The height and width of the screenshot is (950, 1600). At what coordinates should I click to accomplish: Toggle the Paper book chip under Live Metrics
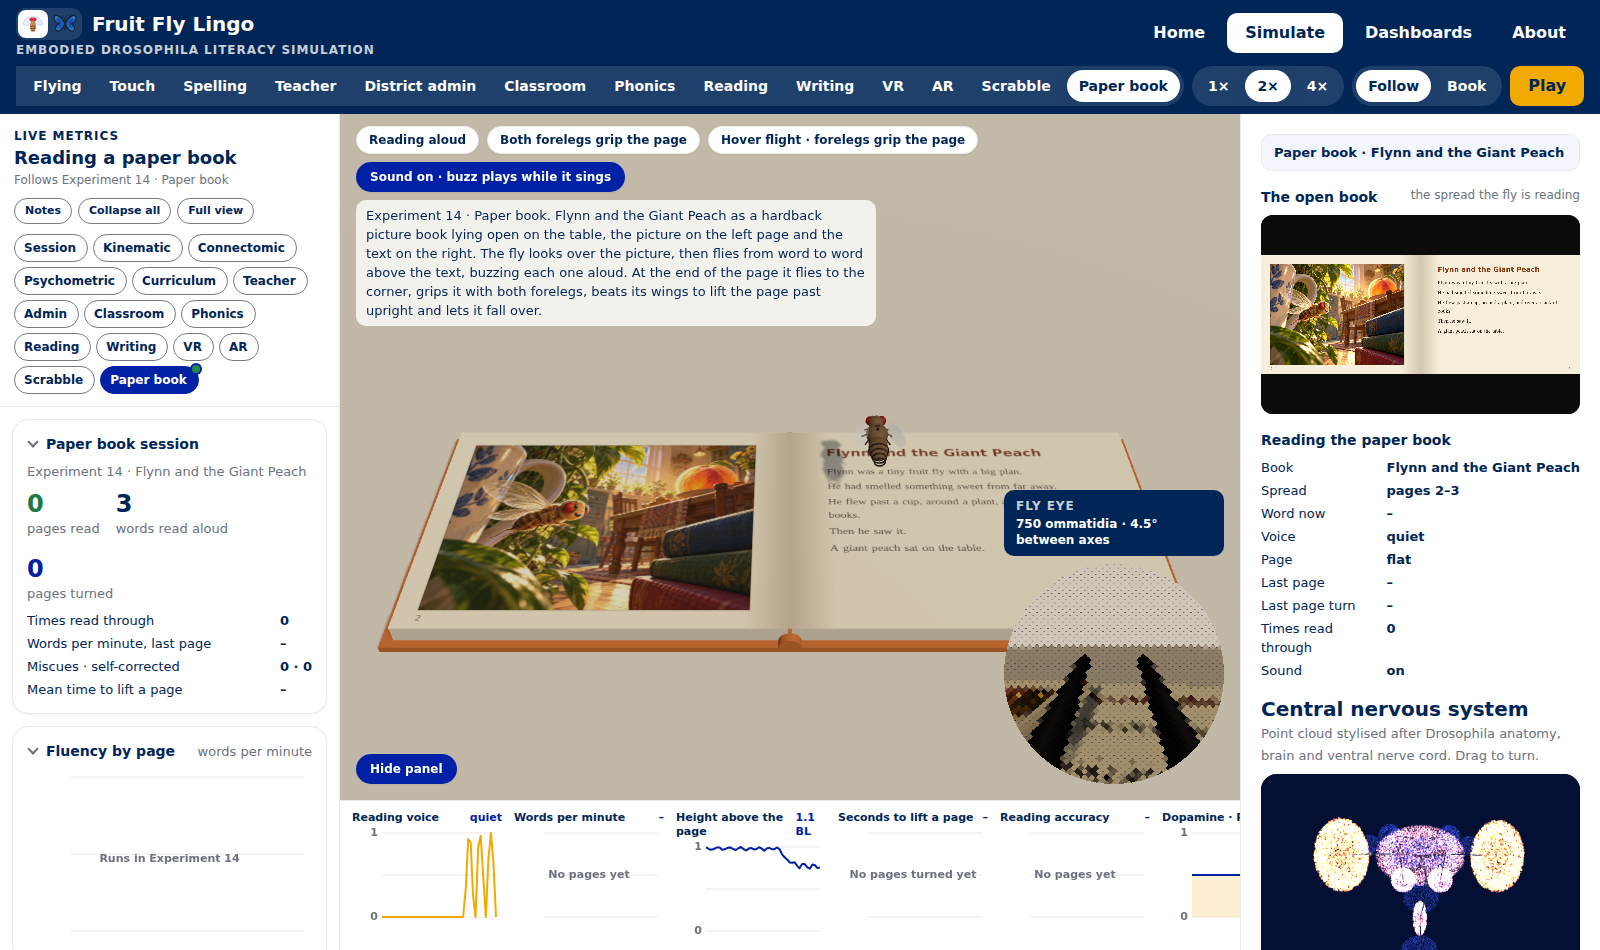[x=149, y=380]
